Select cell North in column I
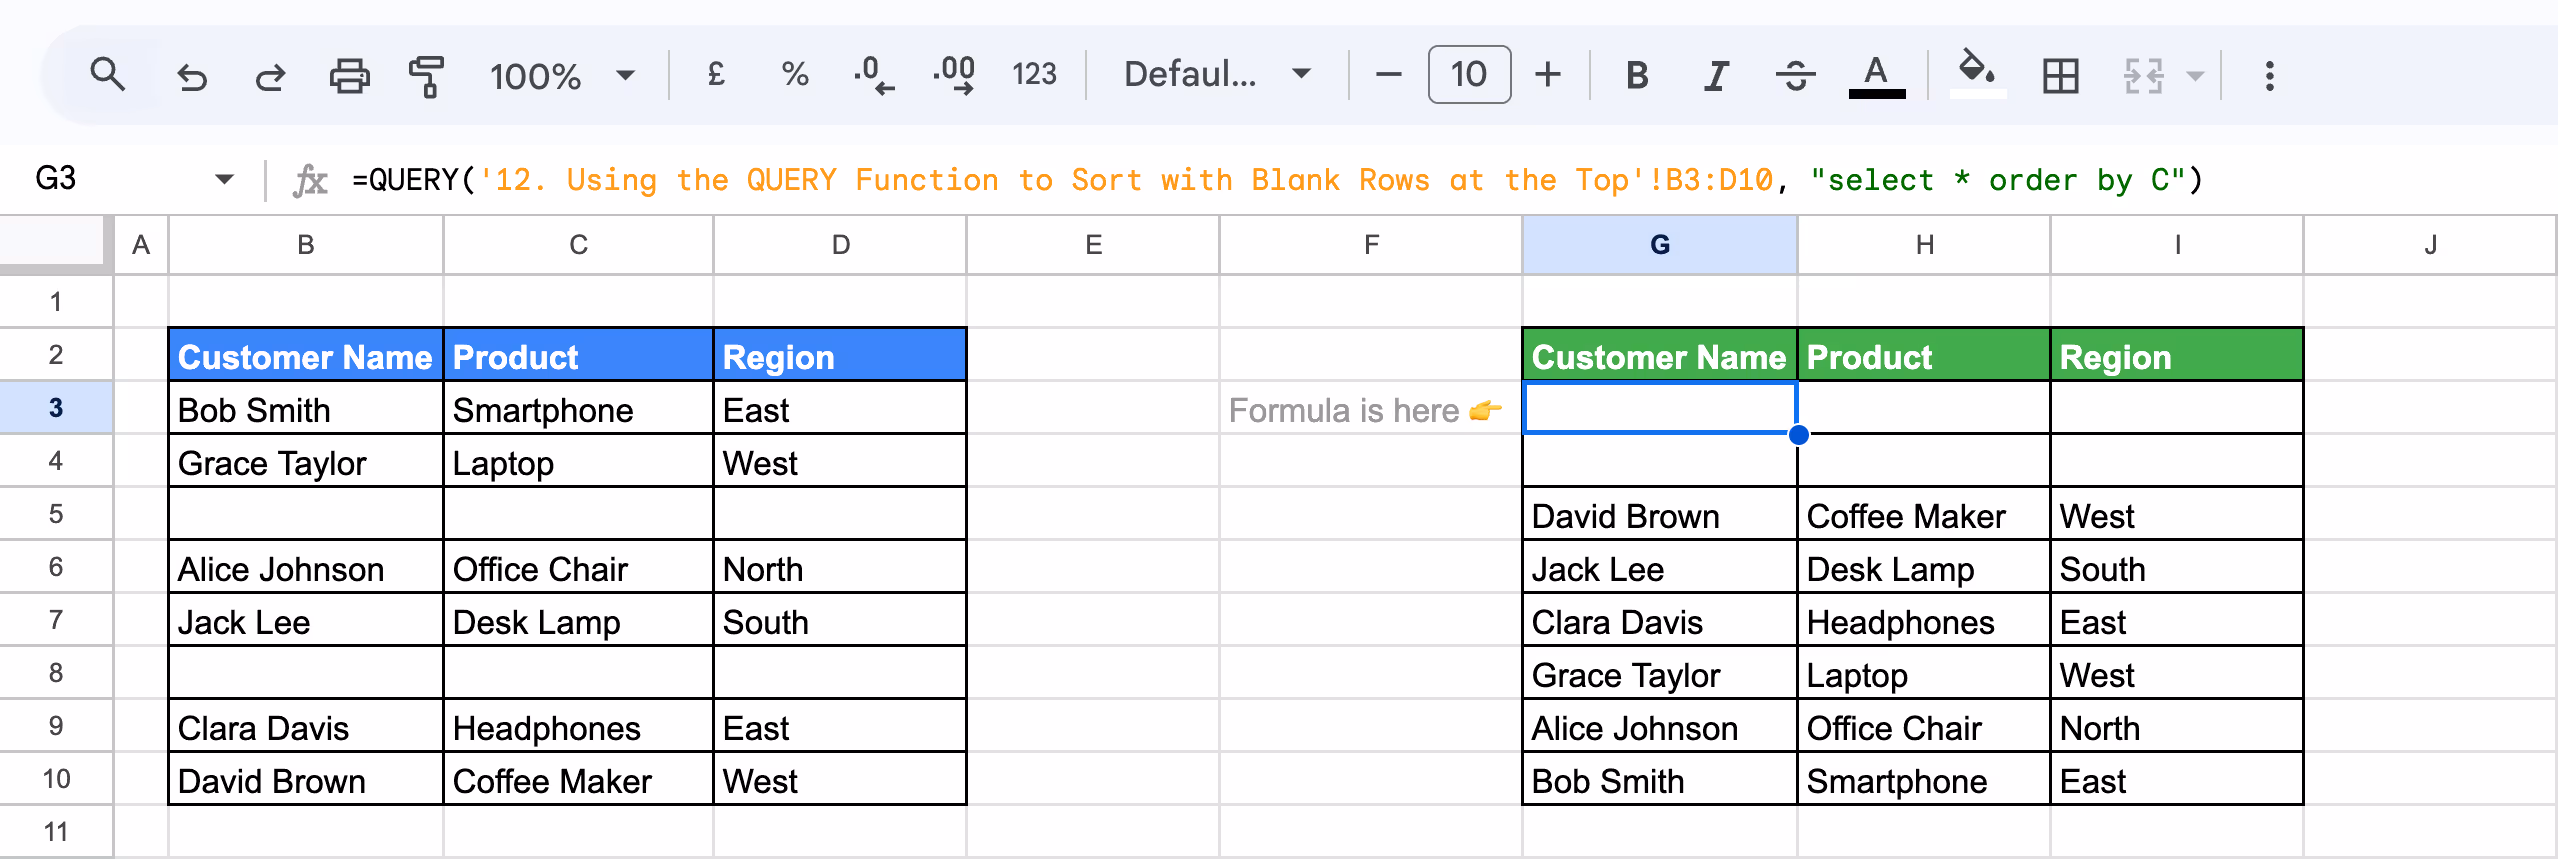Screen dimensions: 2558x859 [2177, 726]
